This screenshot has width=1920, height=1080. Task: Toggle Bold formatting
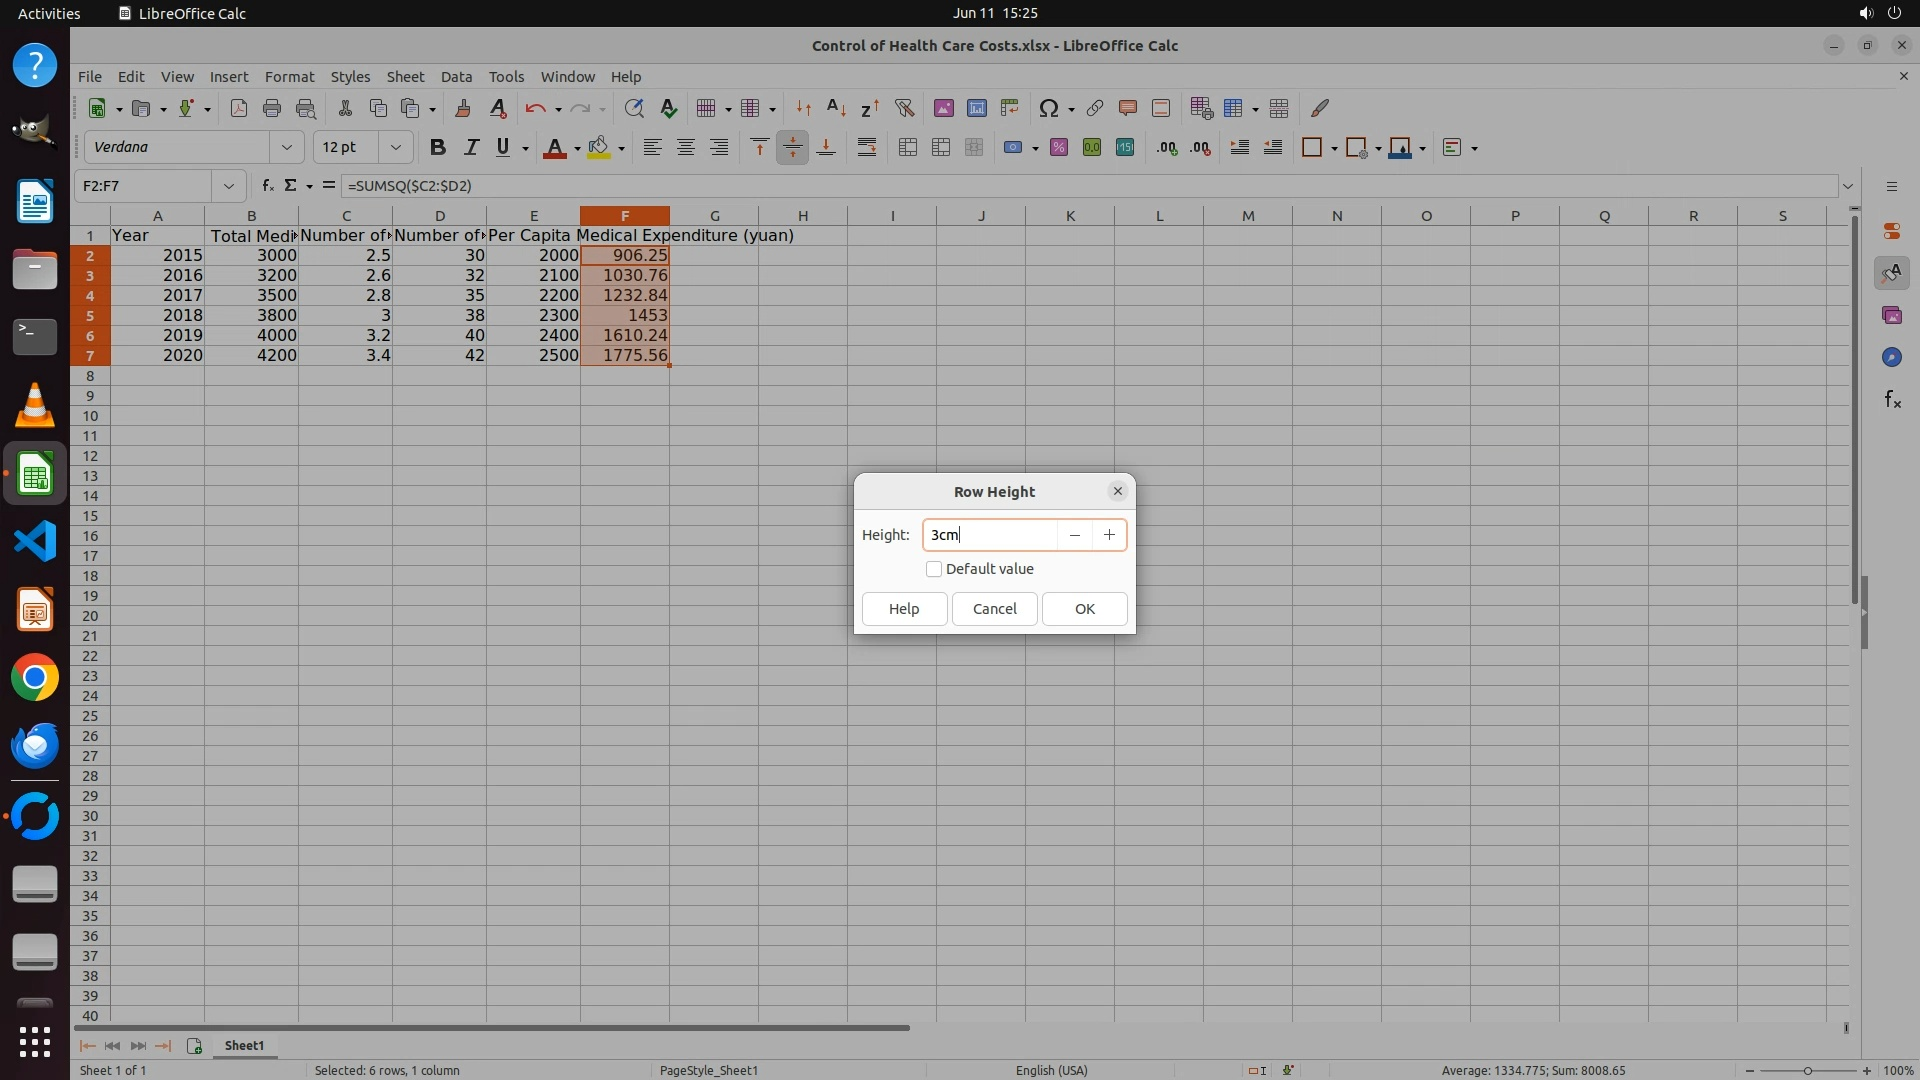437,147
